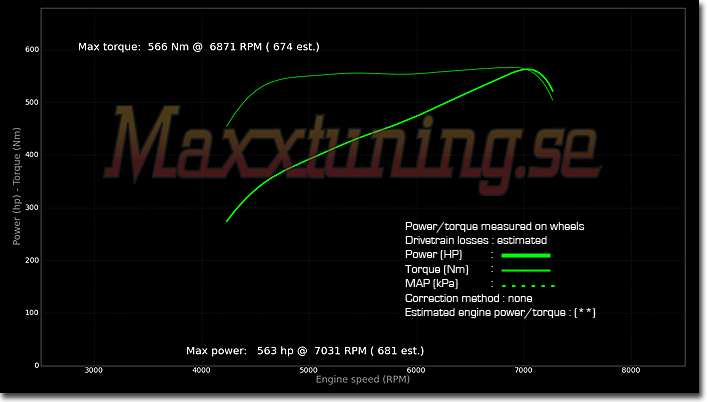Click the 7000 RPM x-axis tick label

(x=523, y=370)
